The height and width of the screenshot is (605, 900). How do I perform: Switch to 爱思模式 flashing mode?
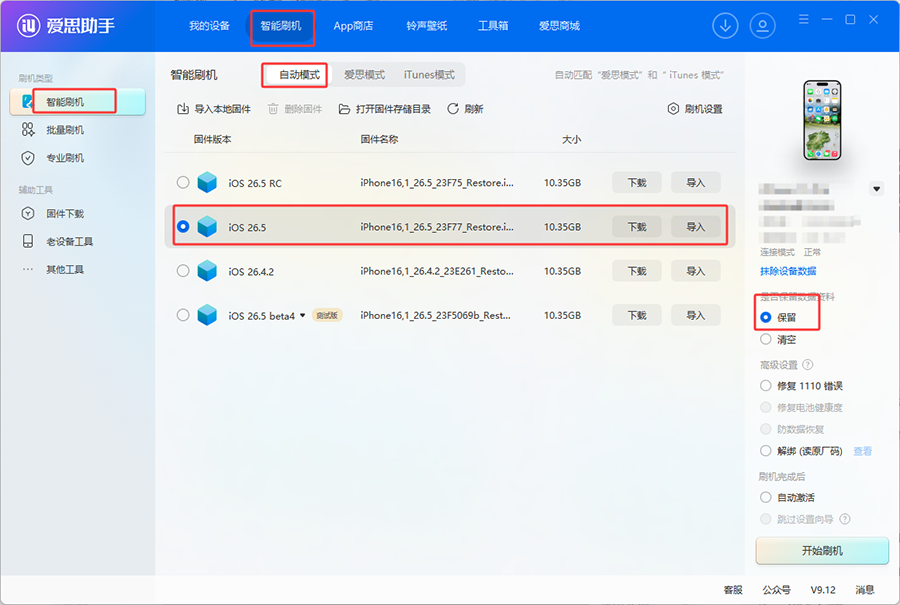click(364, 75)
